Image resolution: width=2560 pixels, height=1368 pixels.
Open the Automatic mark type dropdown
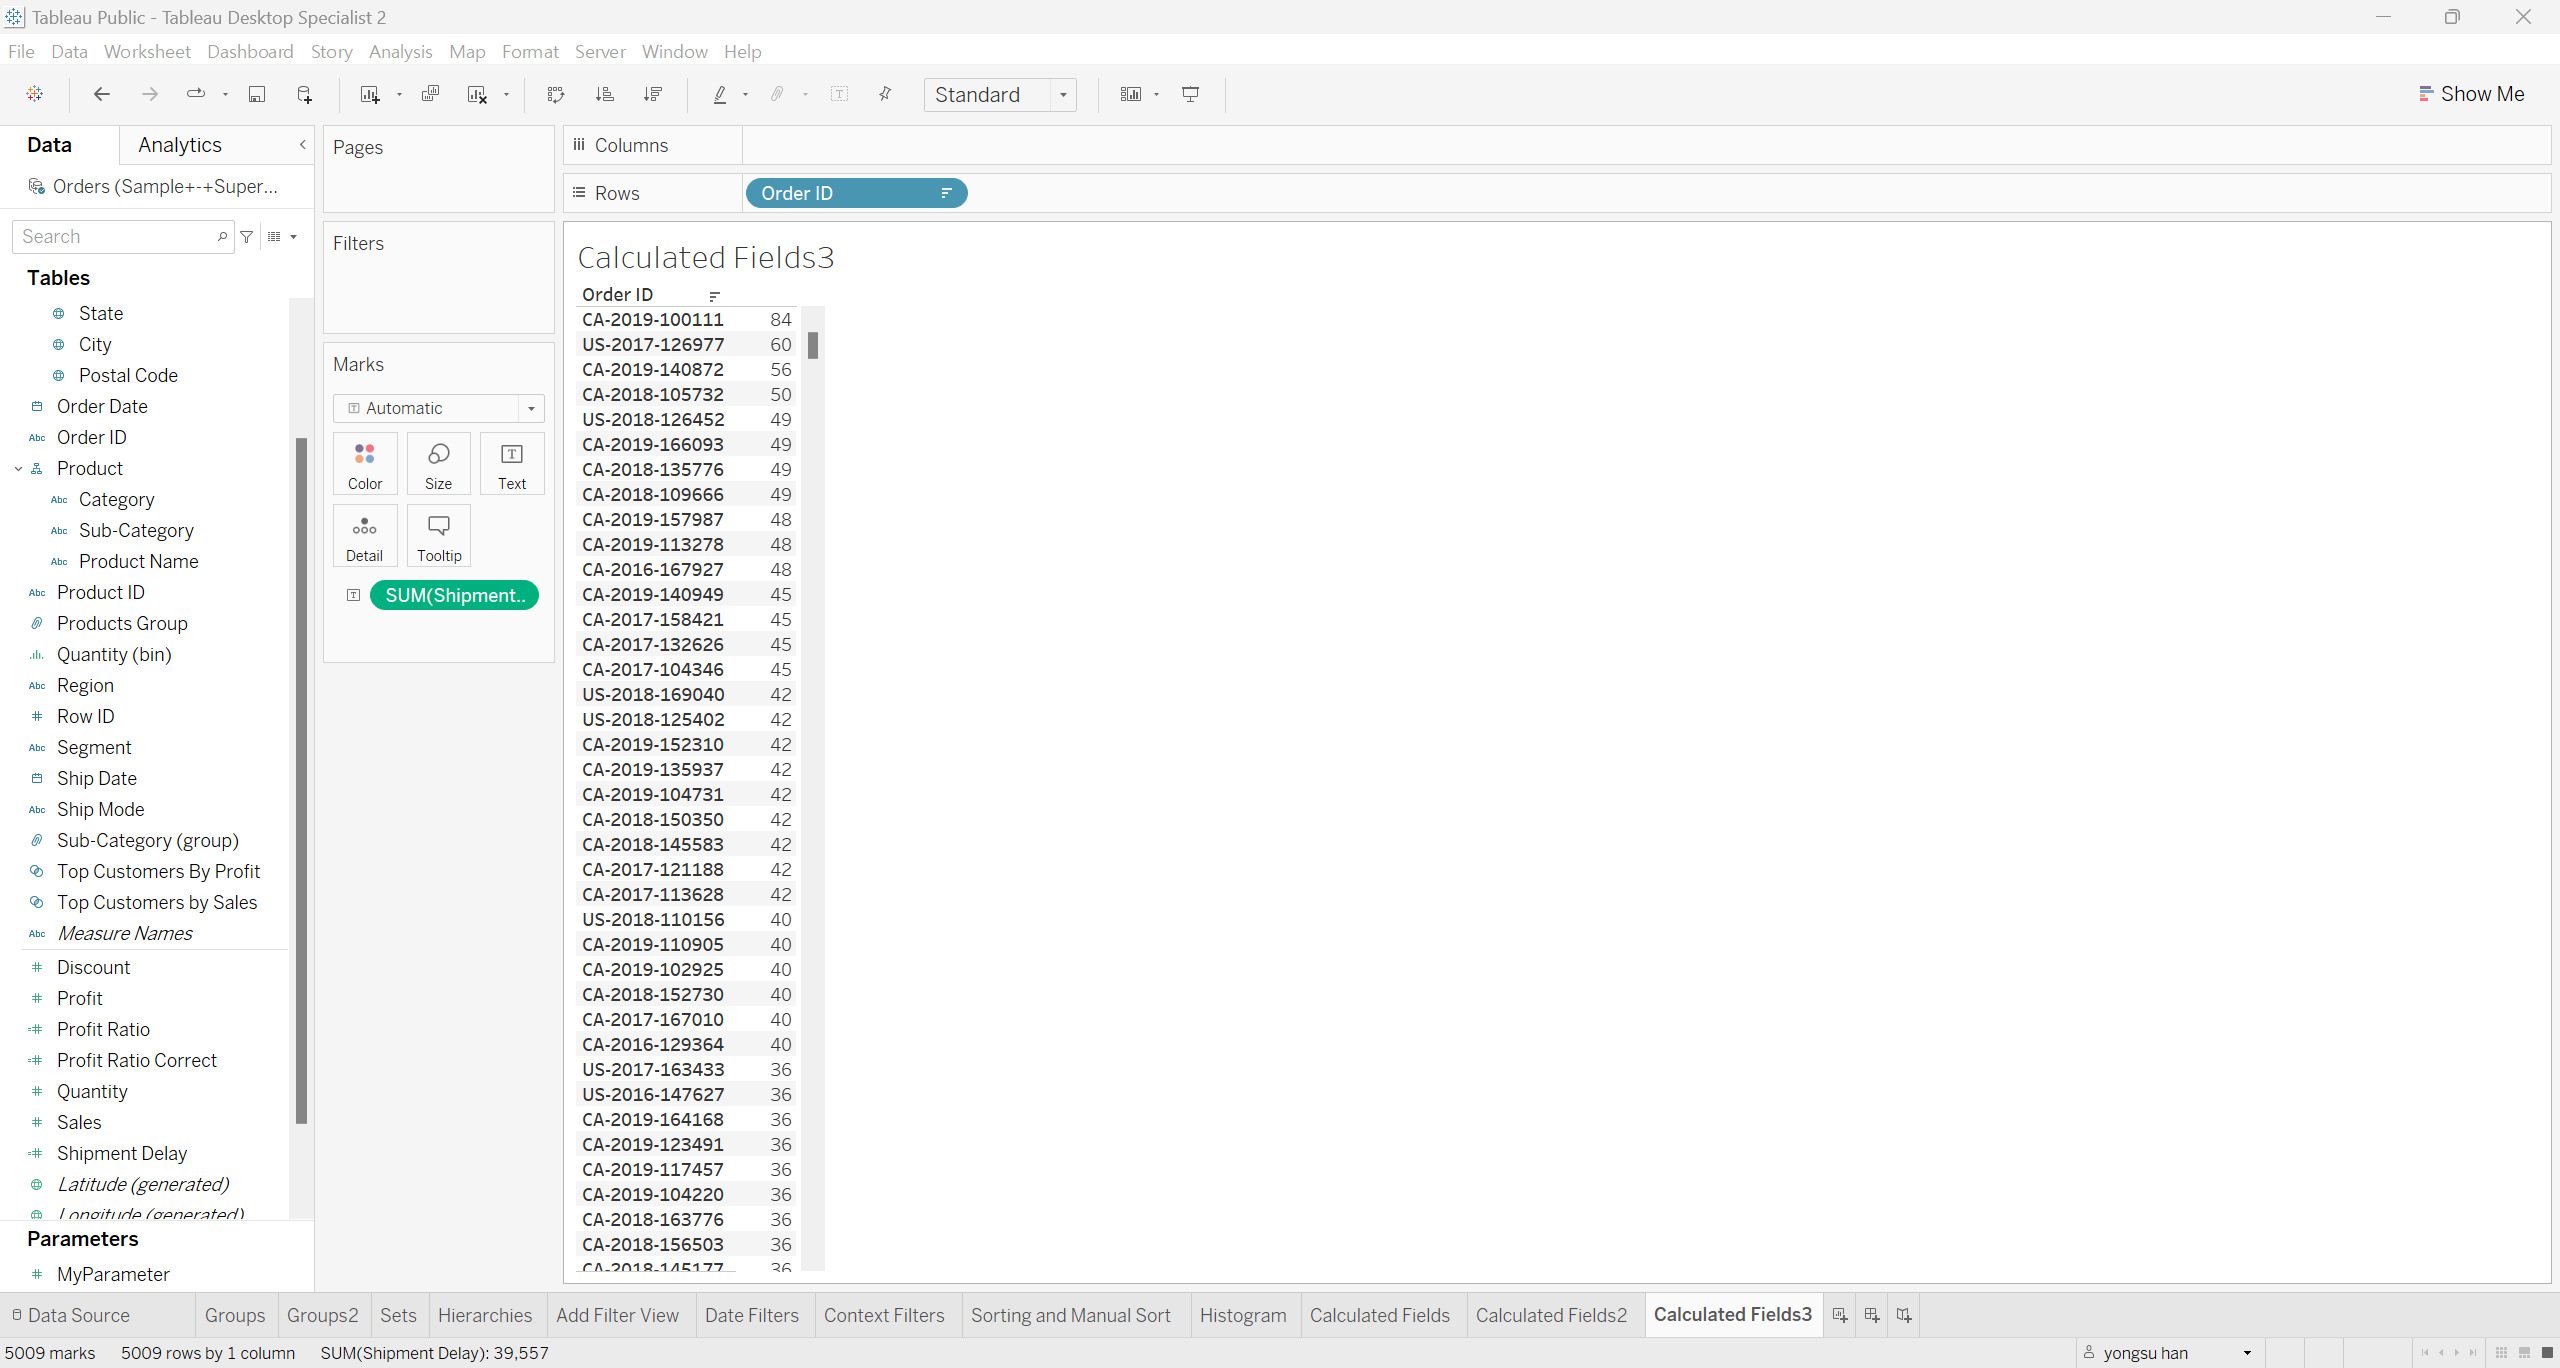coord(439,408)
